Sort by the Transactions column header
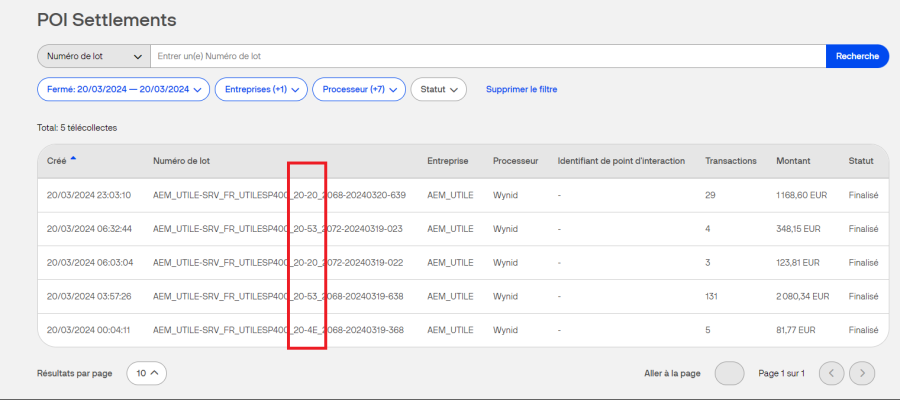 click(730, 161)
